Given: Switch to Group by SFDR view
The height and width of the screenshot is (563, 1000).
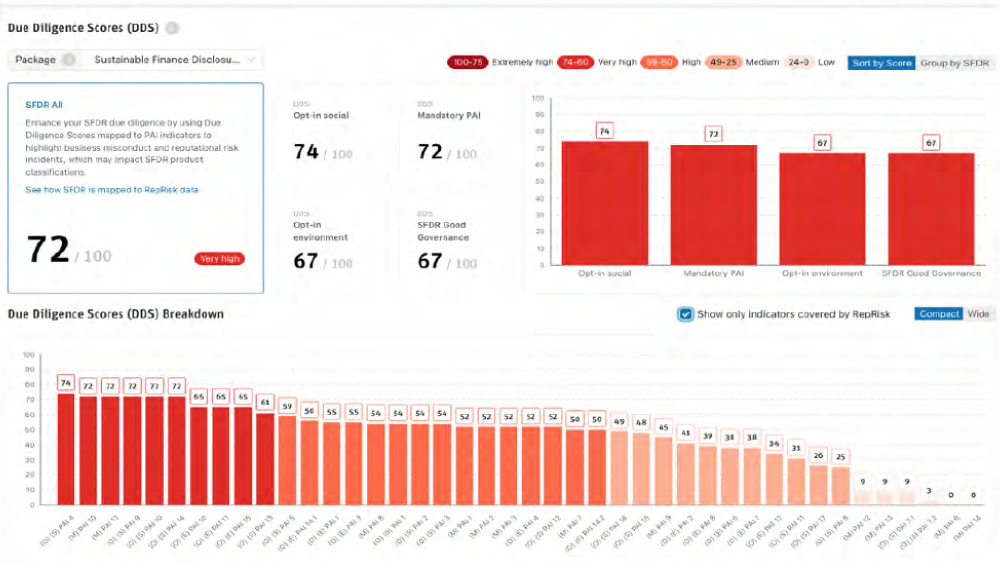Looking at the screenshot, I should (954, 63).
